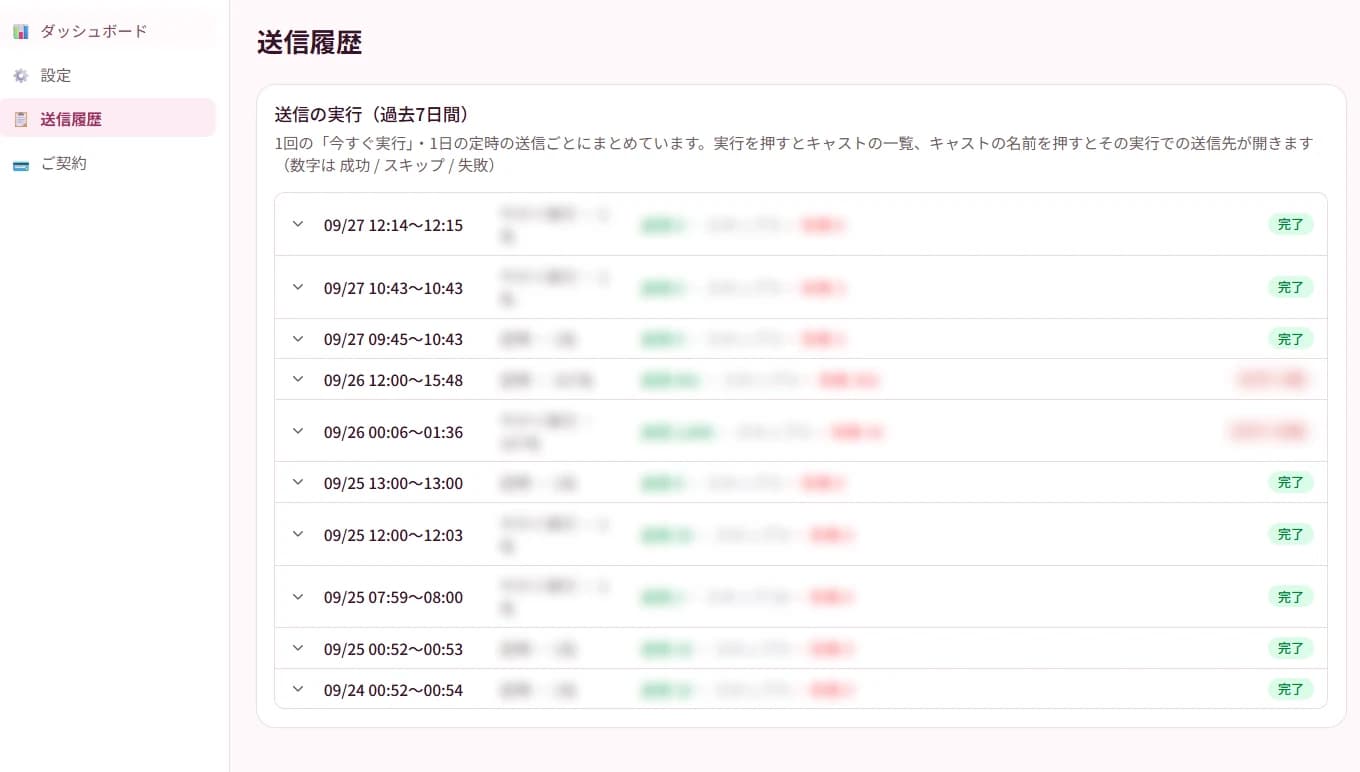Screen dimensions: 1360x772
Task: Click the 09/25 00:52～00:53 timestamp text
Action: (393, 649)
